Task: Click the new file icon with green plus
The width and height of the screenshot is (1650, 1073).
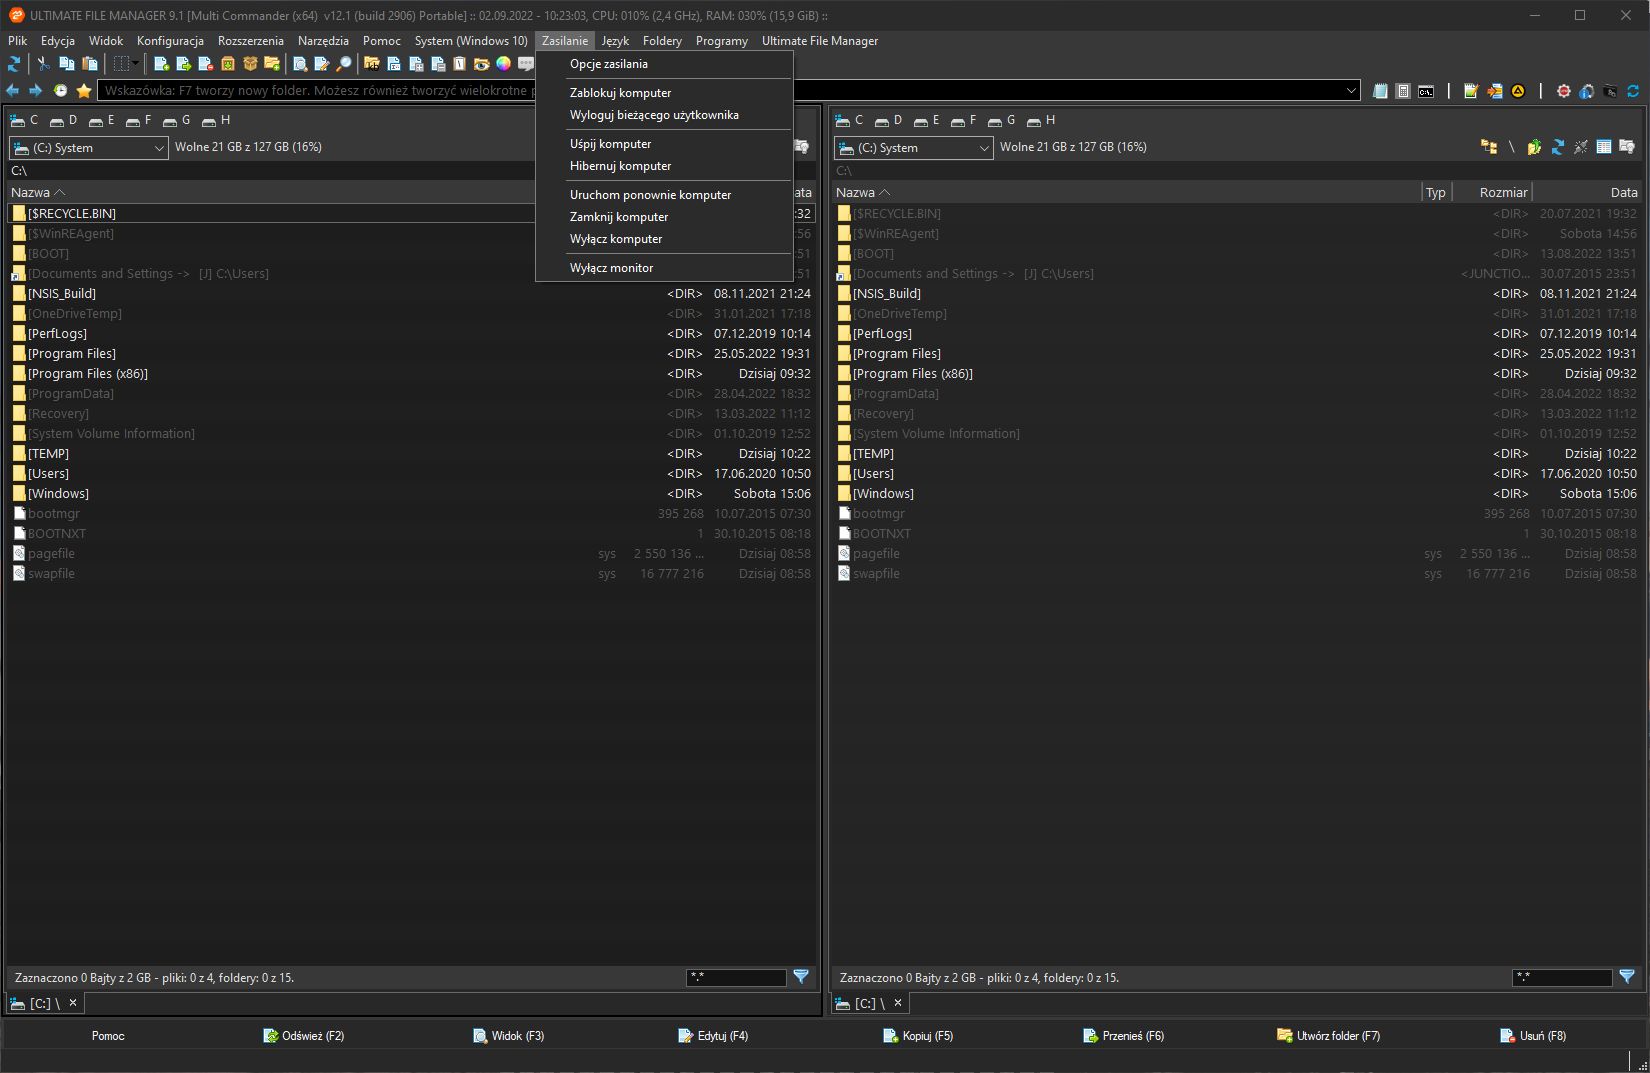Action: coord(162,64)
